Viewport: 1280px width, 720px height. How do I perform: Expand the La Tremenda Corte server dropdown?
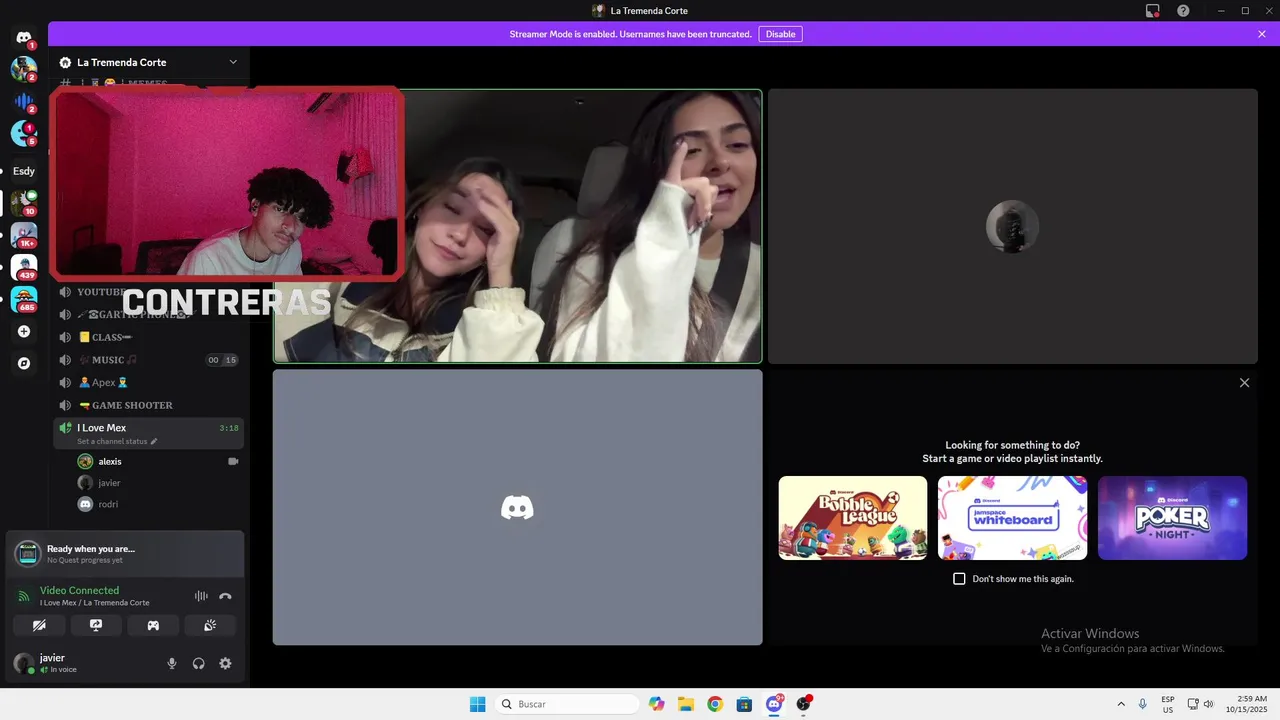(233, 62)
